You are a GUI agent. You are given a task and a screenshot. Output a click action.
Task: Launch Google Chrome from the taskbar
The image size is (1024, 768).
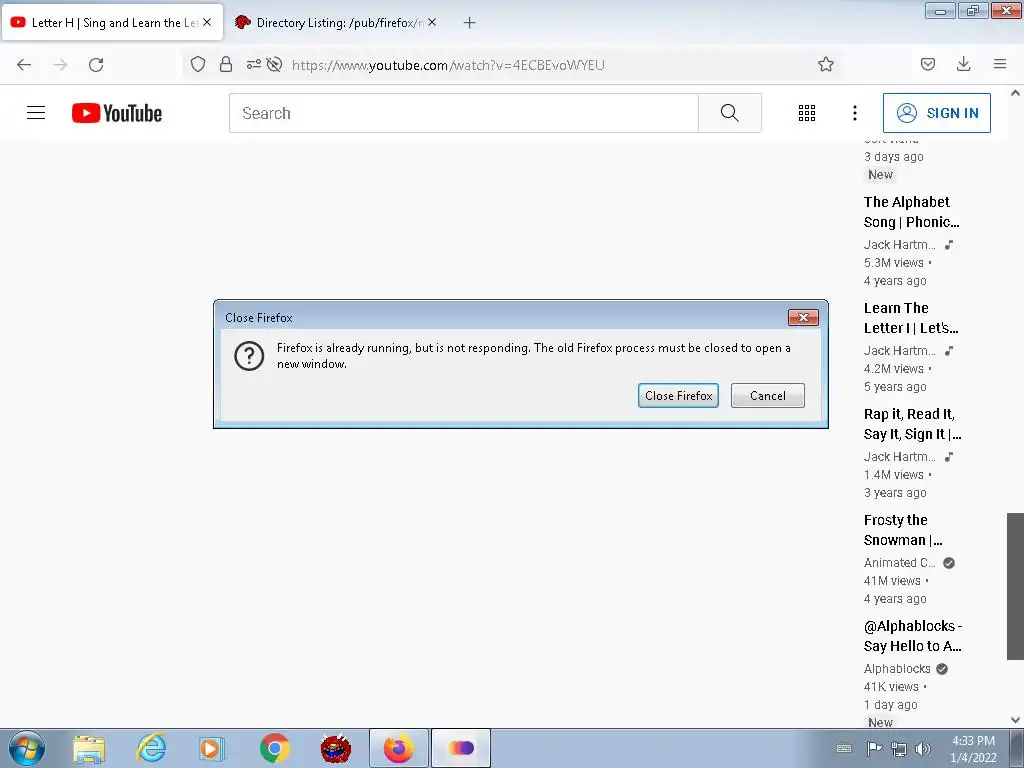tap(274, 748)
